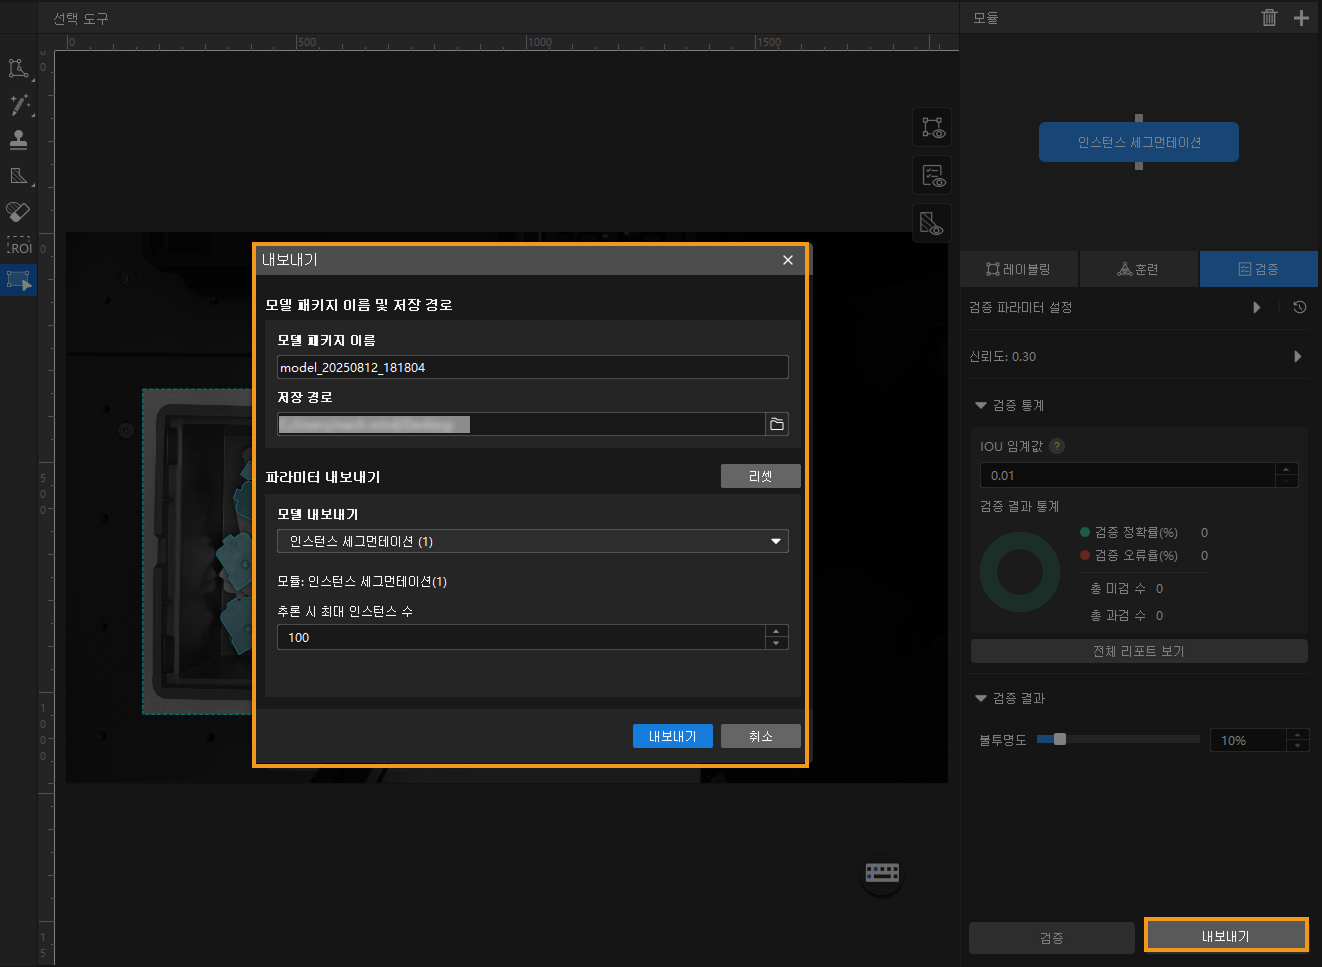
Task: Increase 추론 시 최대 인스턴스 수 with up arrow
Action: 777,631
